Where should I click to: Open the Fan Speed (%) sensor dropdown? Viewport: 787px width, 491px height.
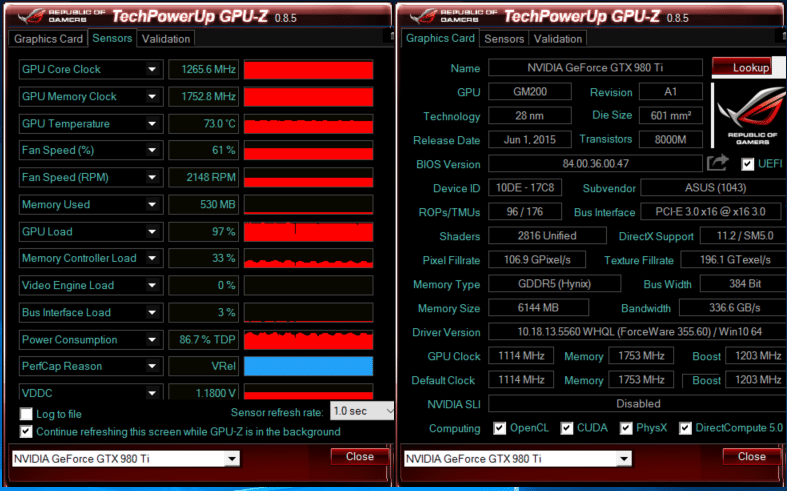click(152, 150)
